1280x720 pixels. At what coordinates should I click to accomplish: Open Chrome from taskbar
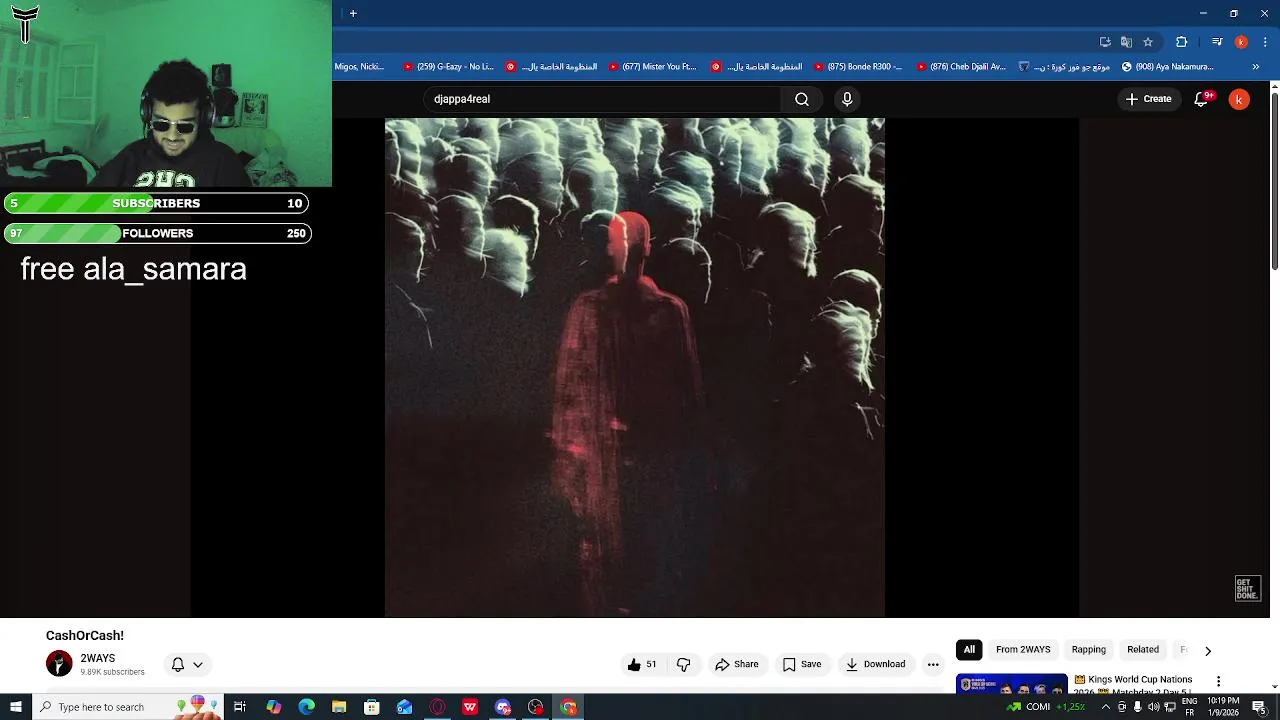coord(569,707)
